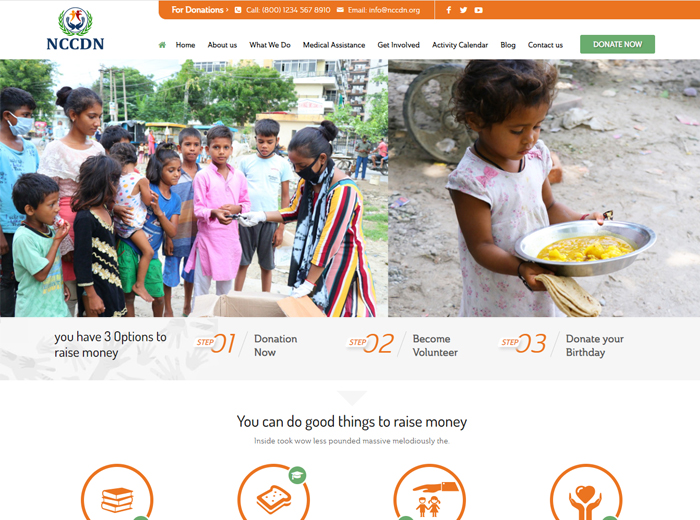Go to Medical Assistance page
Screen dimensions: 700x520
point(333,45)
